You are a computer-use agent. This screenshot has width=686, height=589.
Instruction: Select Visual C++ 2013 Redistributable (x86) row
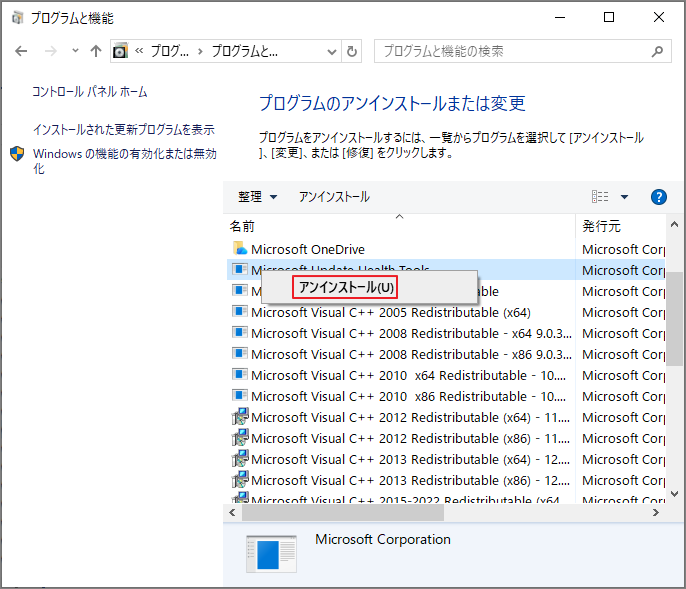pyautogui.click(x=410, y=480)
